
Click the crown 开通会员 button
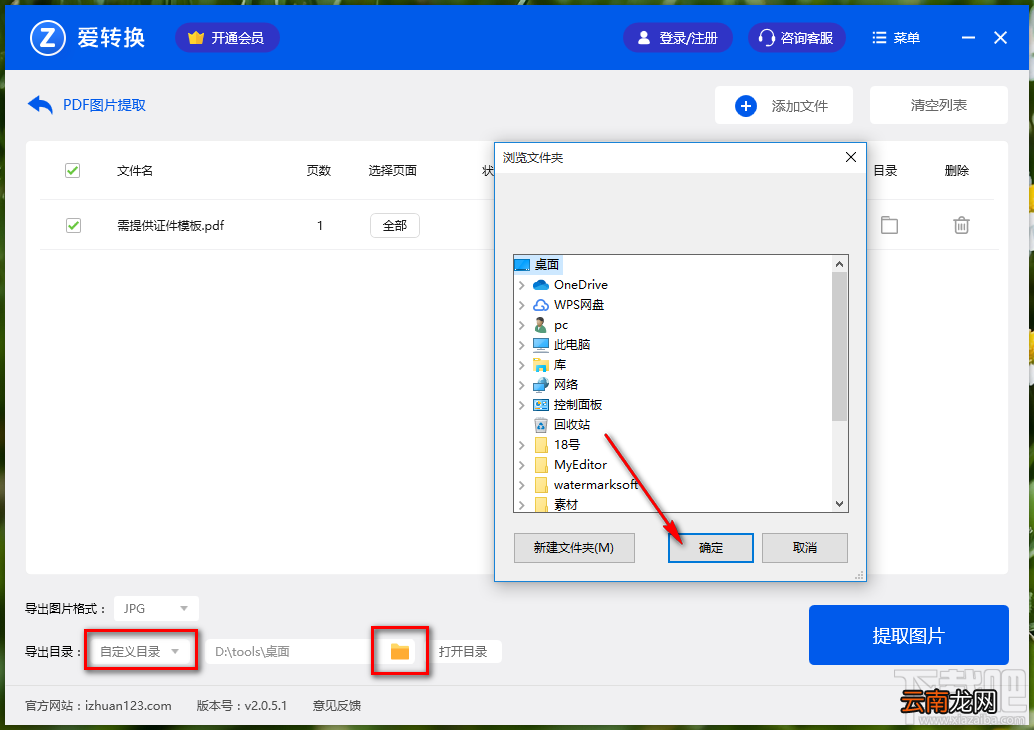point(227,38)
